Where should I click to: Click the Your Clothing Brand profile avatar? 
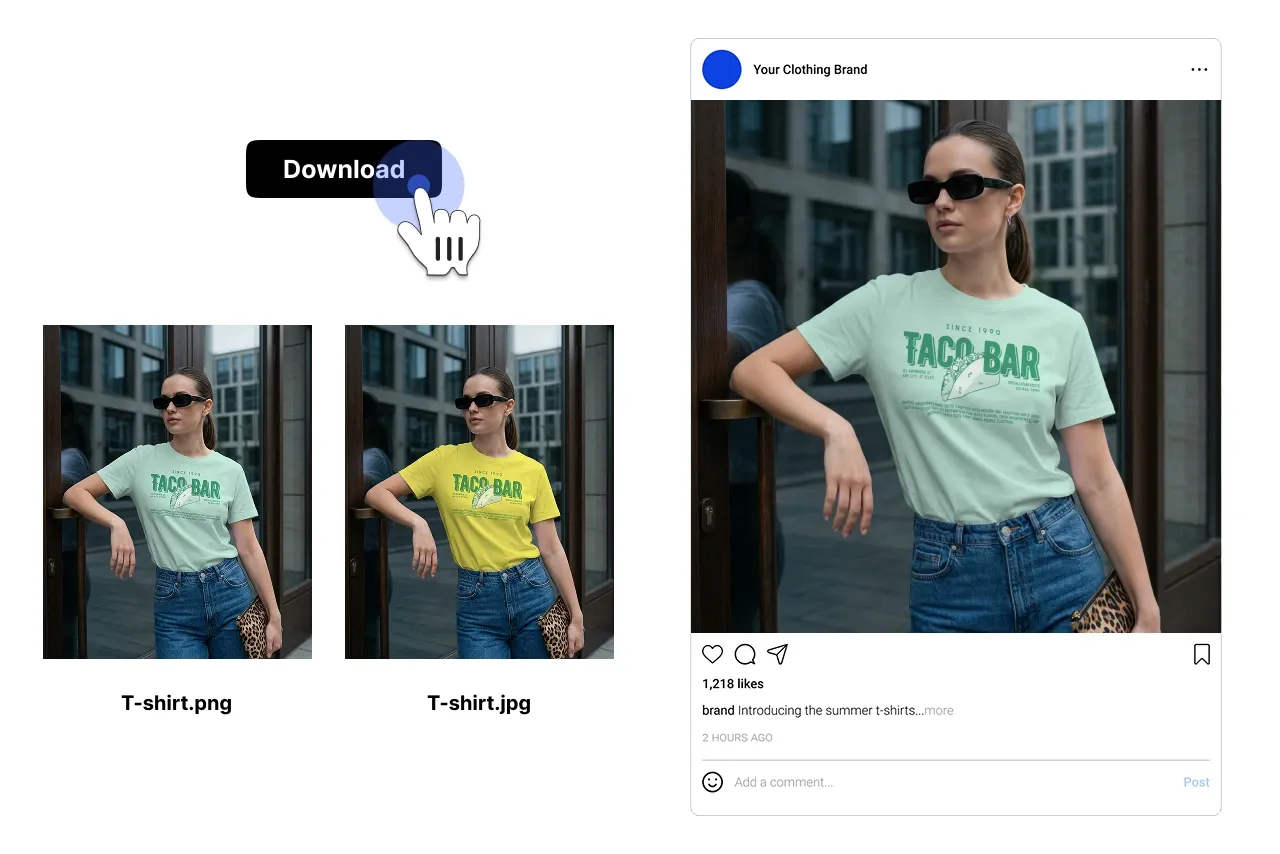tap(721, 69)
